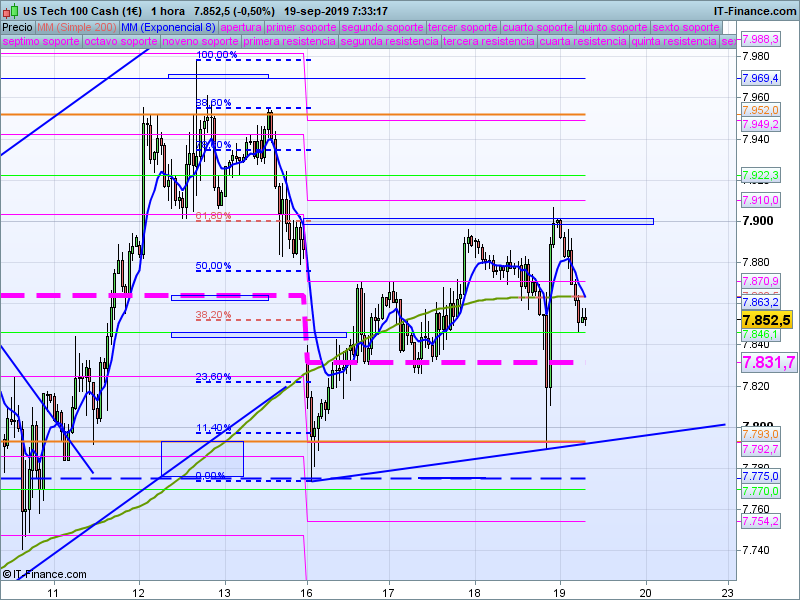The height and width of the screenshot is (600, 800).
Task: Select the tercer soporte indicator label
Action: [462, 28]
